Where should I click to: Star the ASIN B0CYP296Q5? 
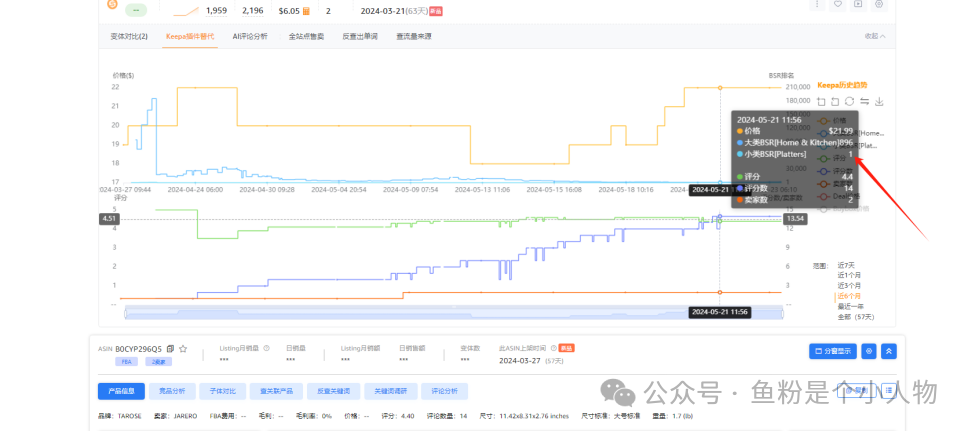click(183, 349)
